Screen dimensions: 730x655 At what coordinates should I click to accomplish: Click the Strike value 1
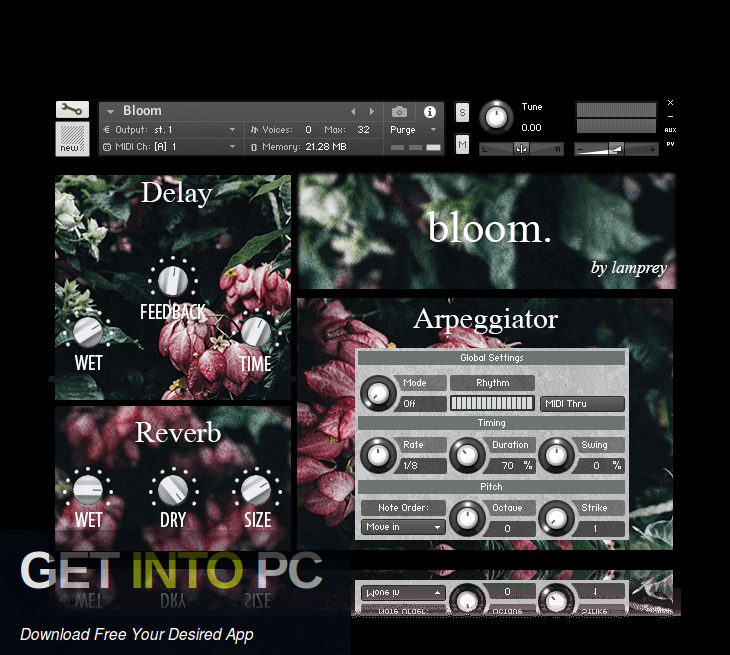(595, 529)
